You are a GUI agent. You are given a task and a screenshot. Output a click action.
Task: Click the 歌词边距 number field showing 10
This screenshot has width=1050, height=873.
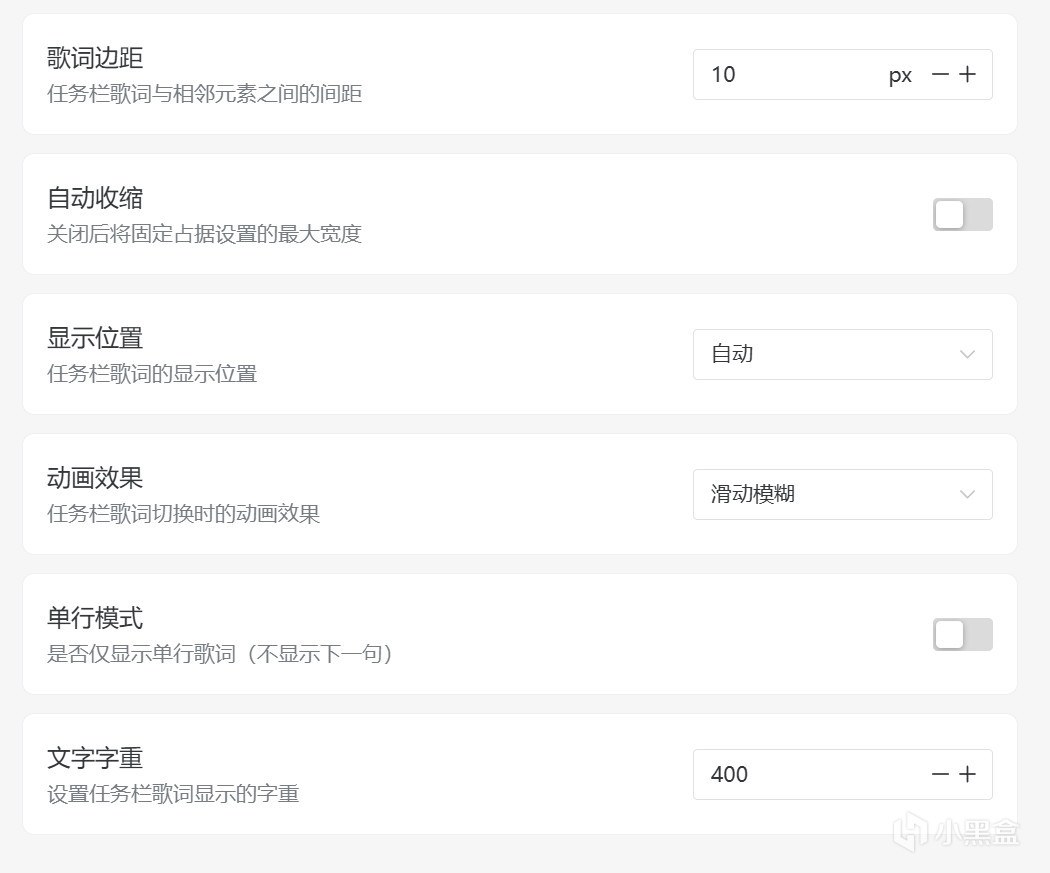(x=790, y=75)
